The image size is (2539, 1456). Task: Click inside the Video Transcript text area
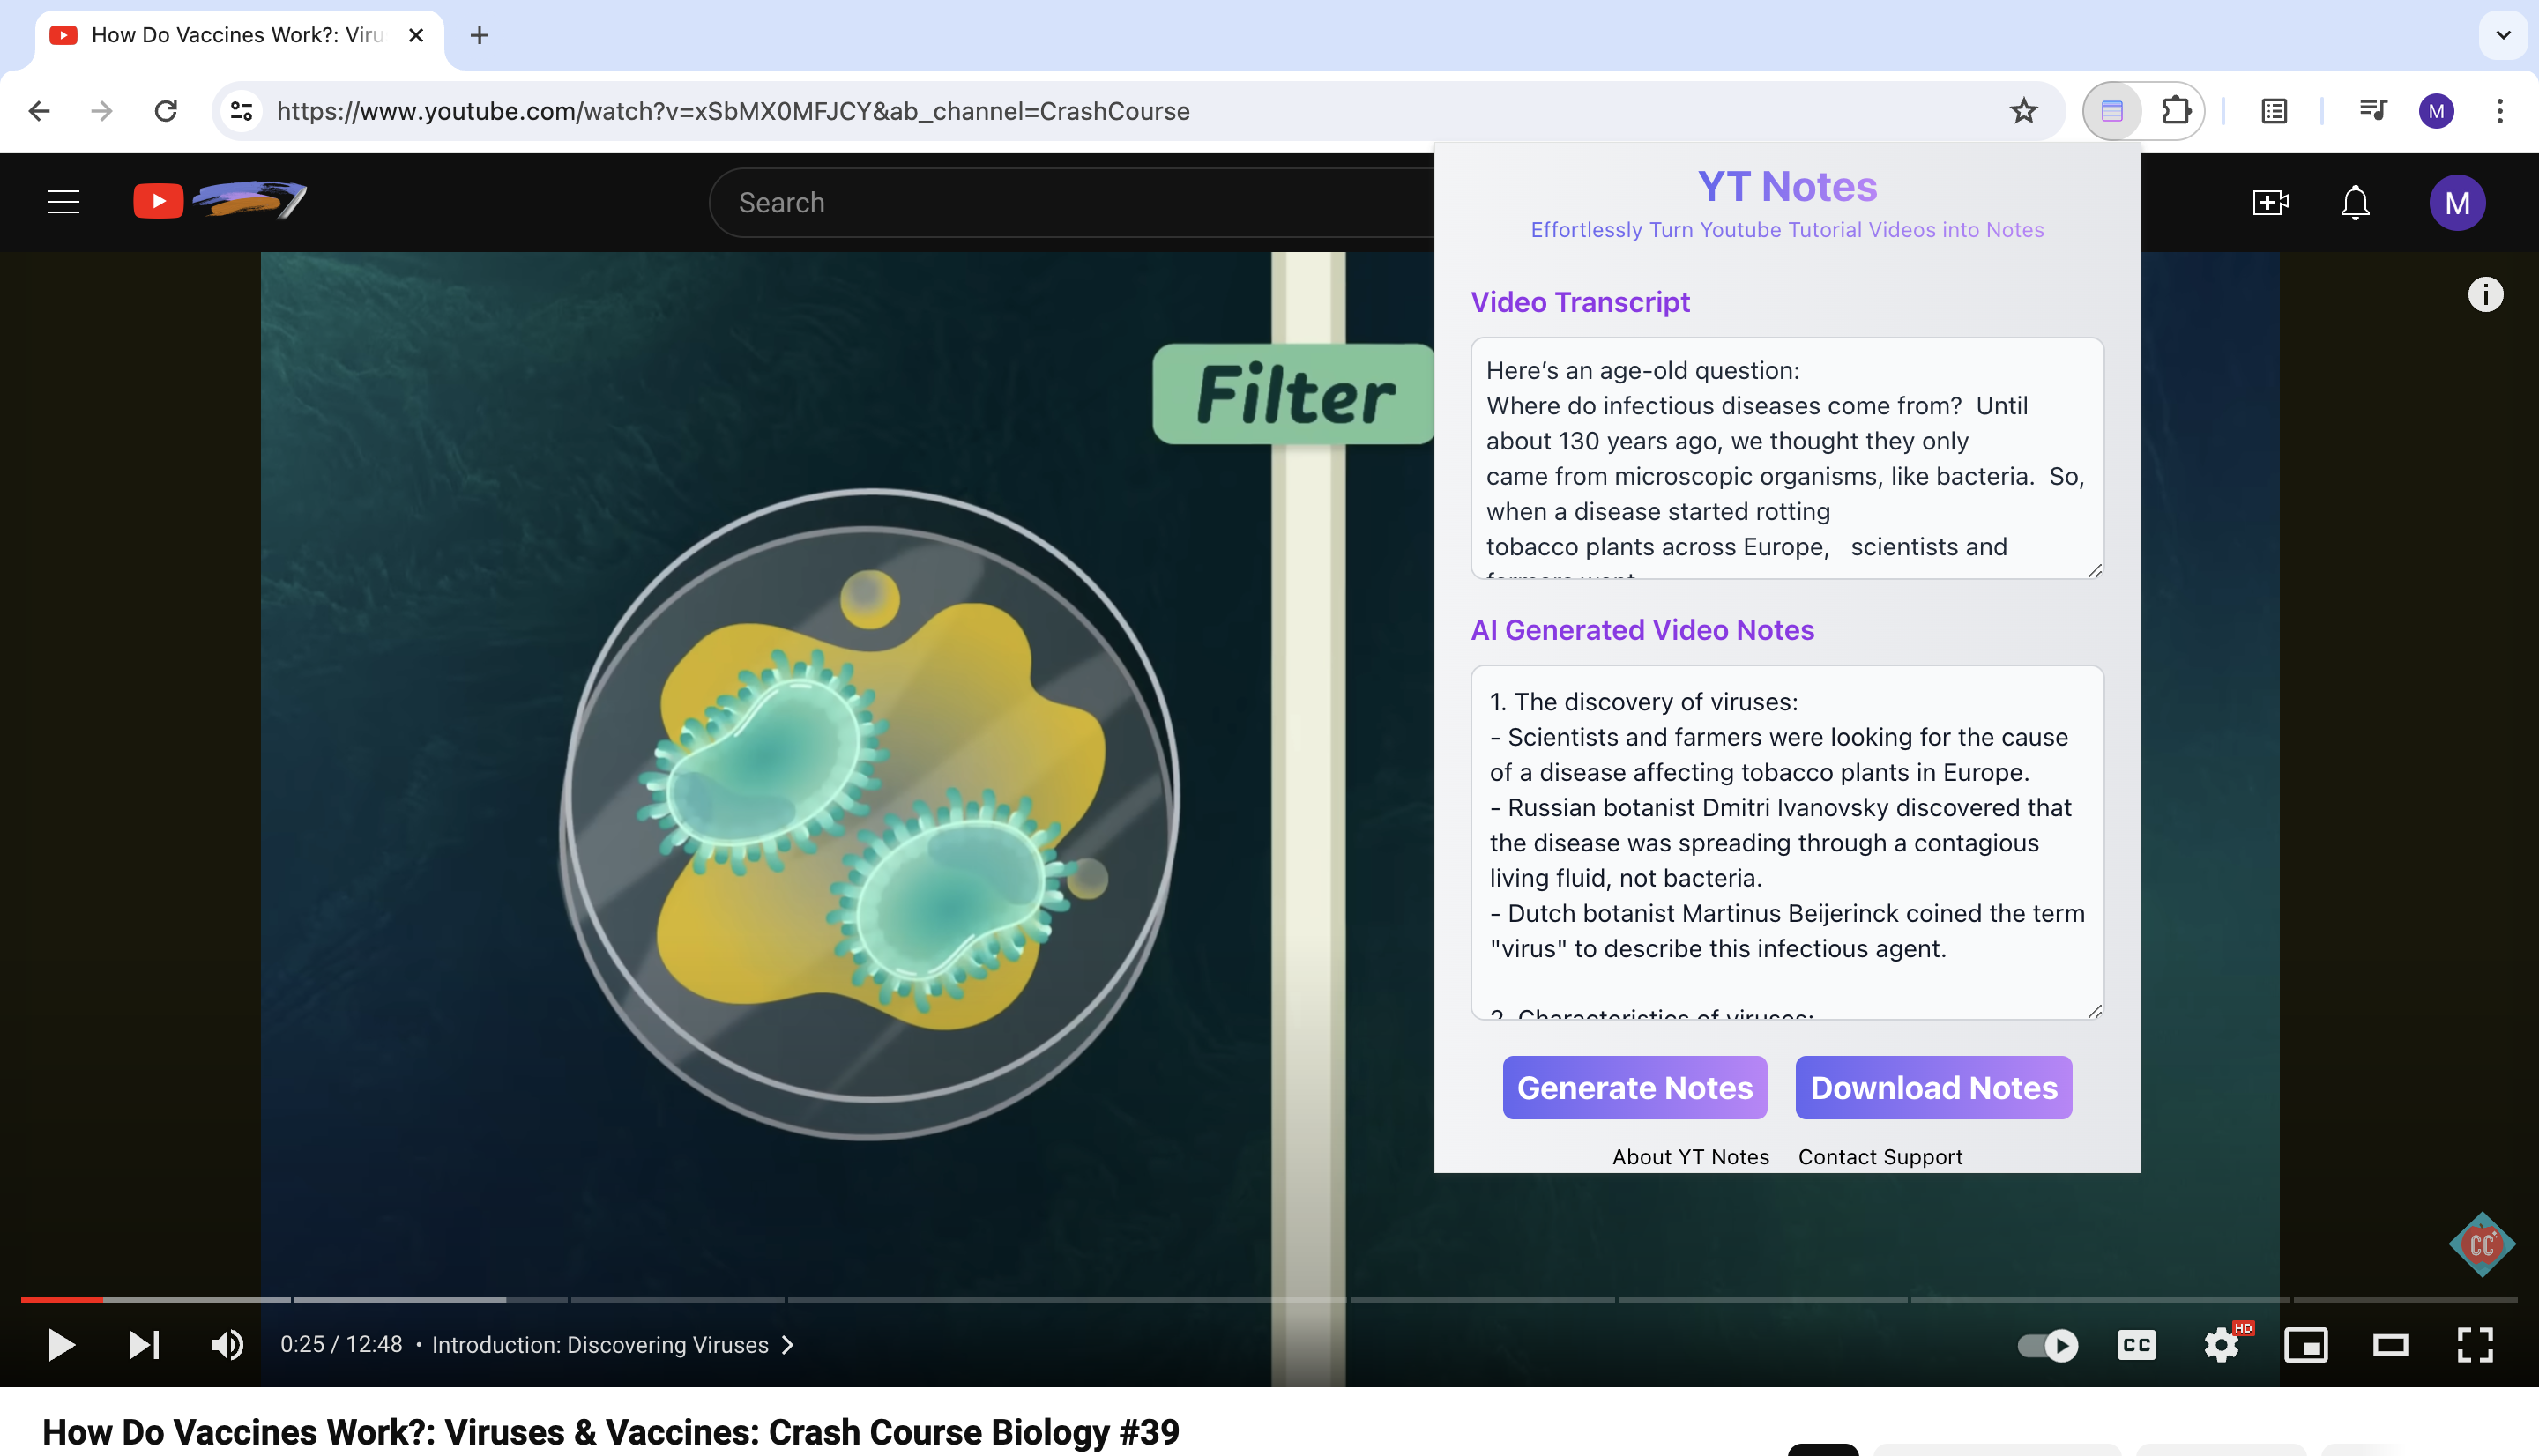click(1786, 458)
